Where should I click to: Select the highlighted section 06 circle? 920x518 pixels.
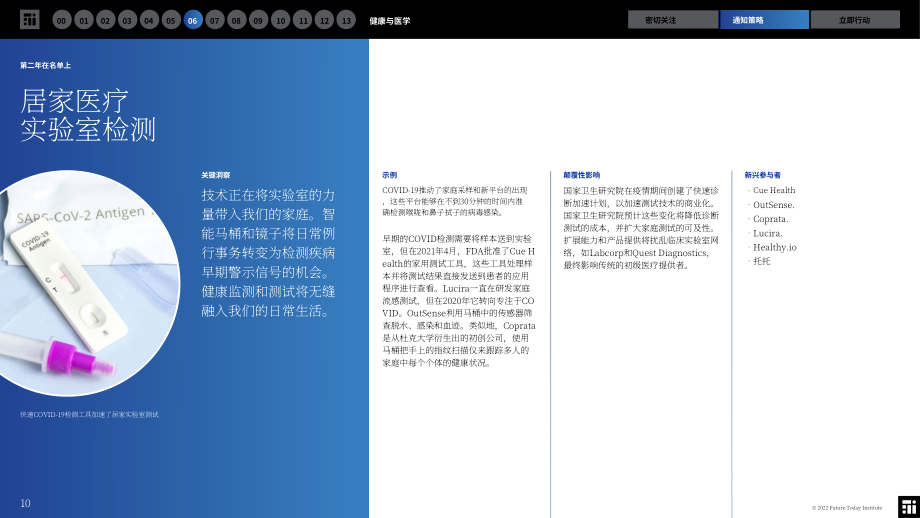pyautogui.click(x=193, y=20)
